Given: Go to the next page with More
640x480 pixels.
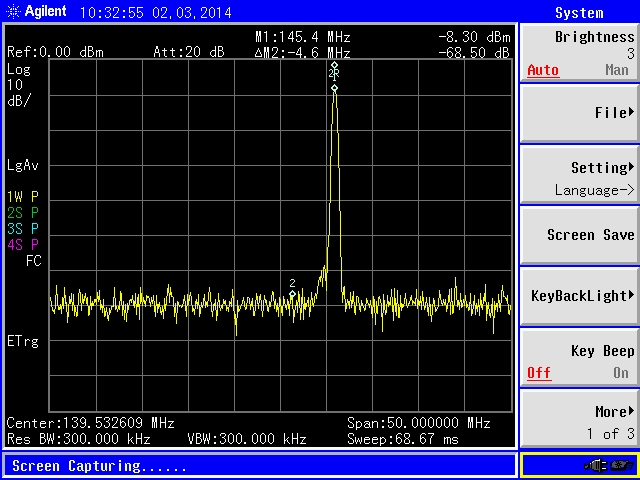Looking at the screenshot, I should point(579,420).
